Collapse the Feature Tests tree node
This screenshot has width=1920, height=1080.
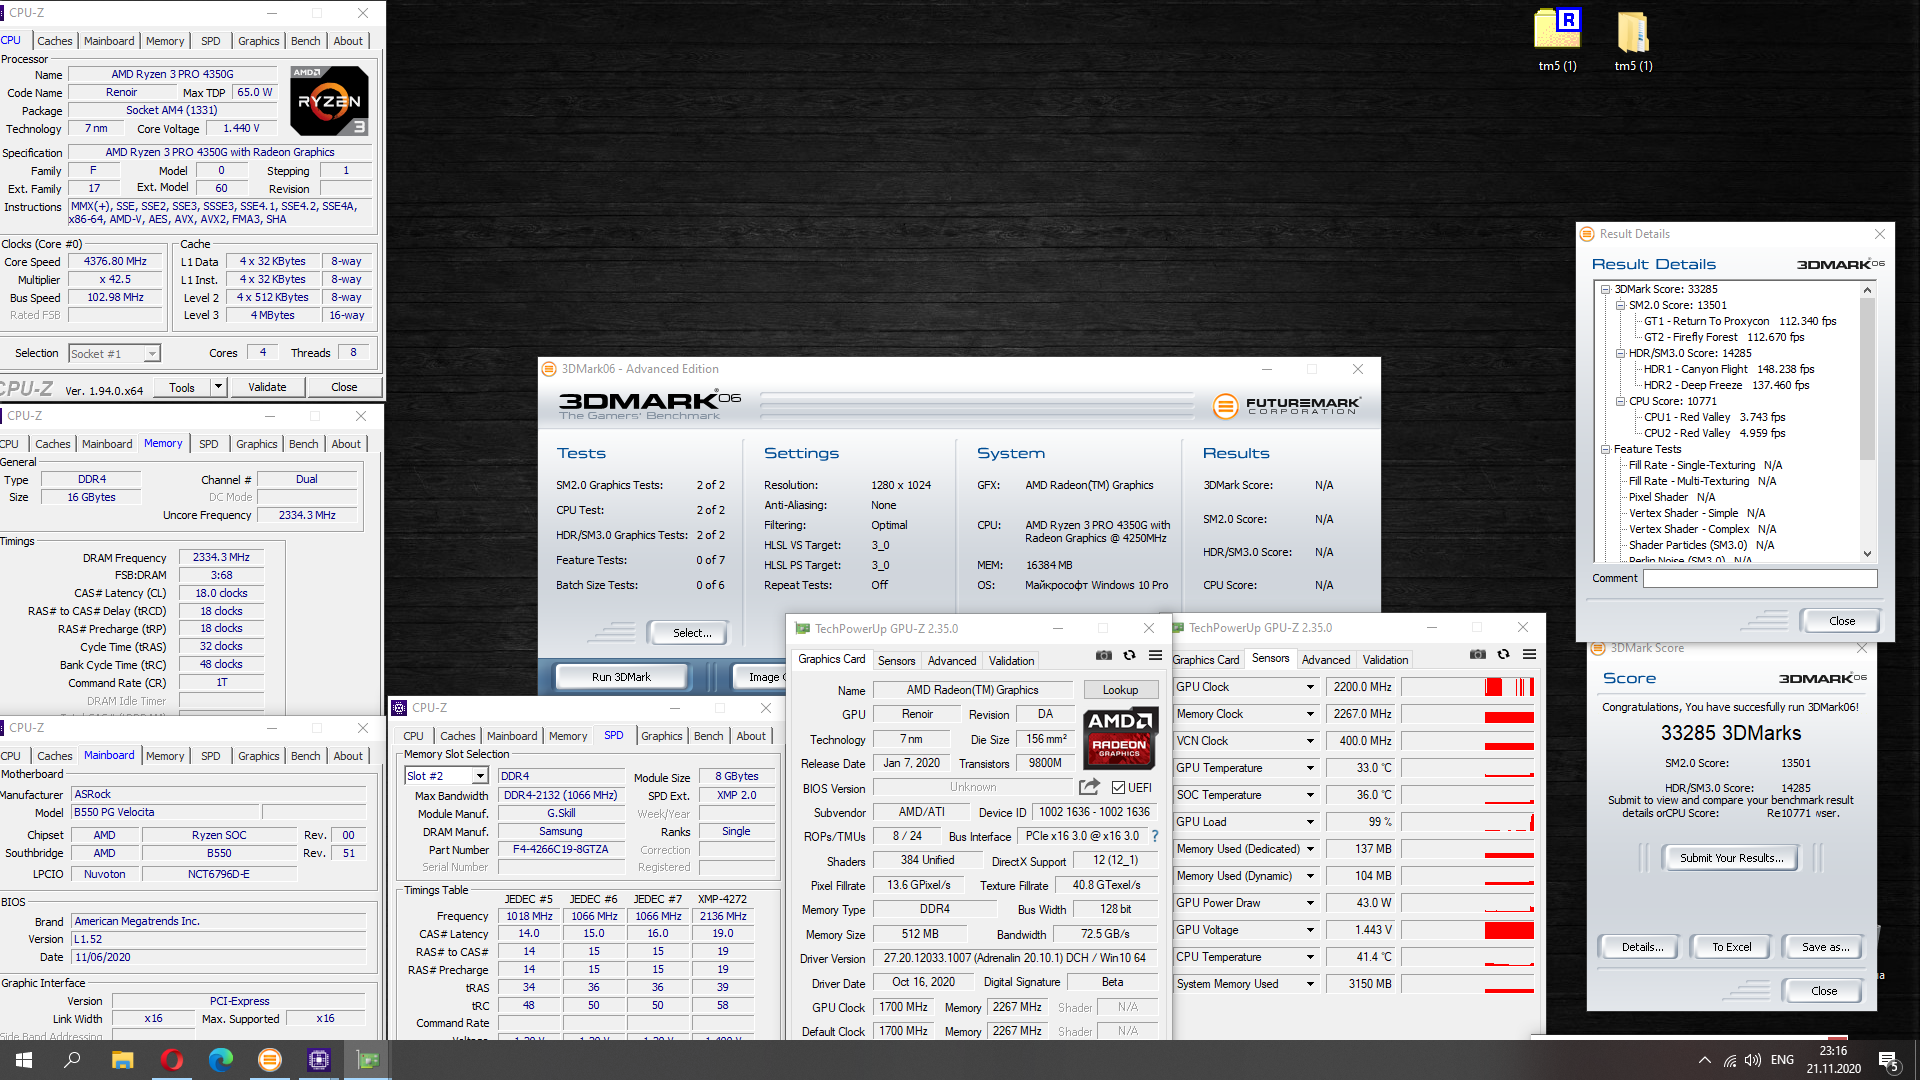tap(1606, 449)
